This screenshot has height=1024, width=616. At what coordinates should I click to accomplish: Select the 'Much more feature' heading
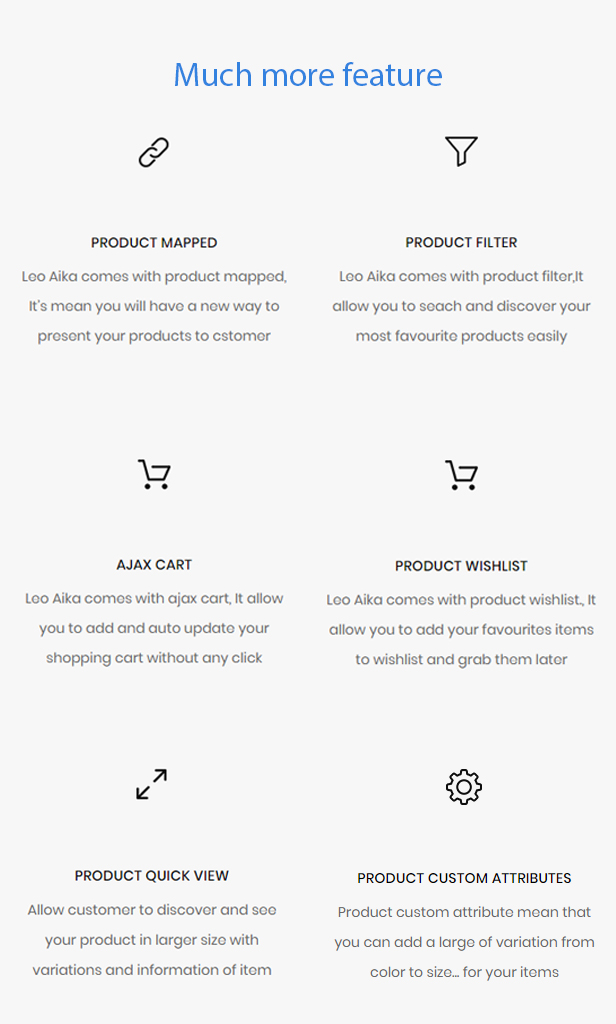[x=308, y=75]
